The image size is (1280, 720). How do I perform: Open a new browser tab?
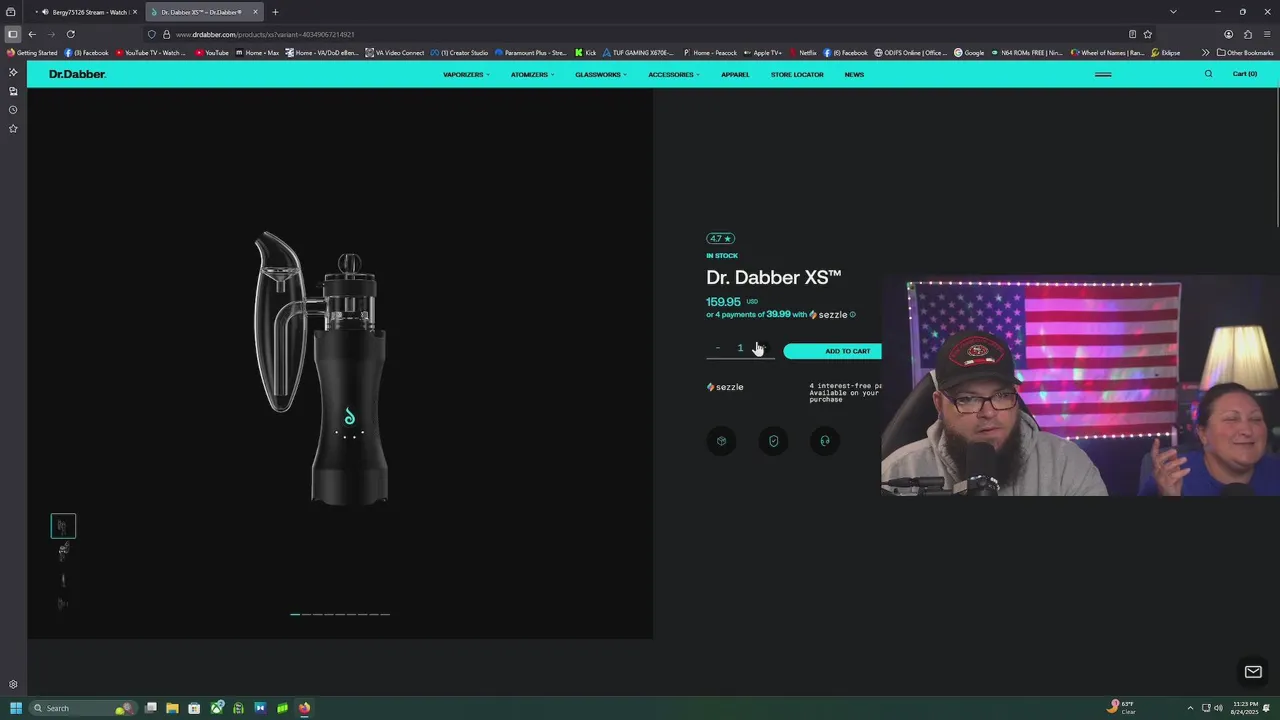[275, 12]
